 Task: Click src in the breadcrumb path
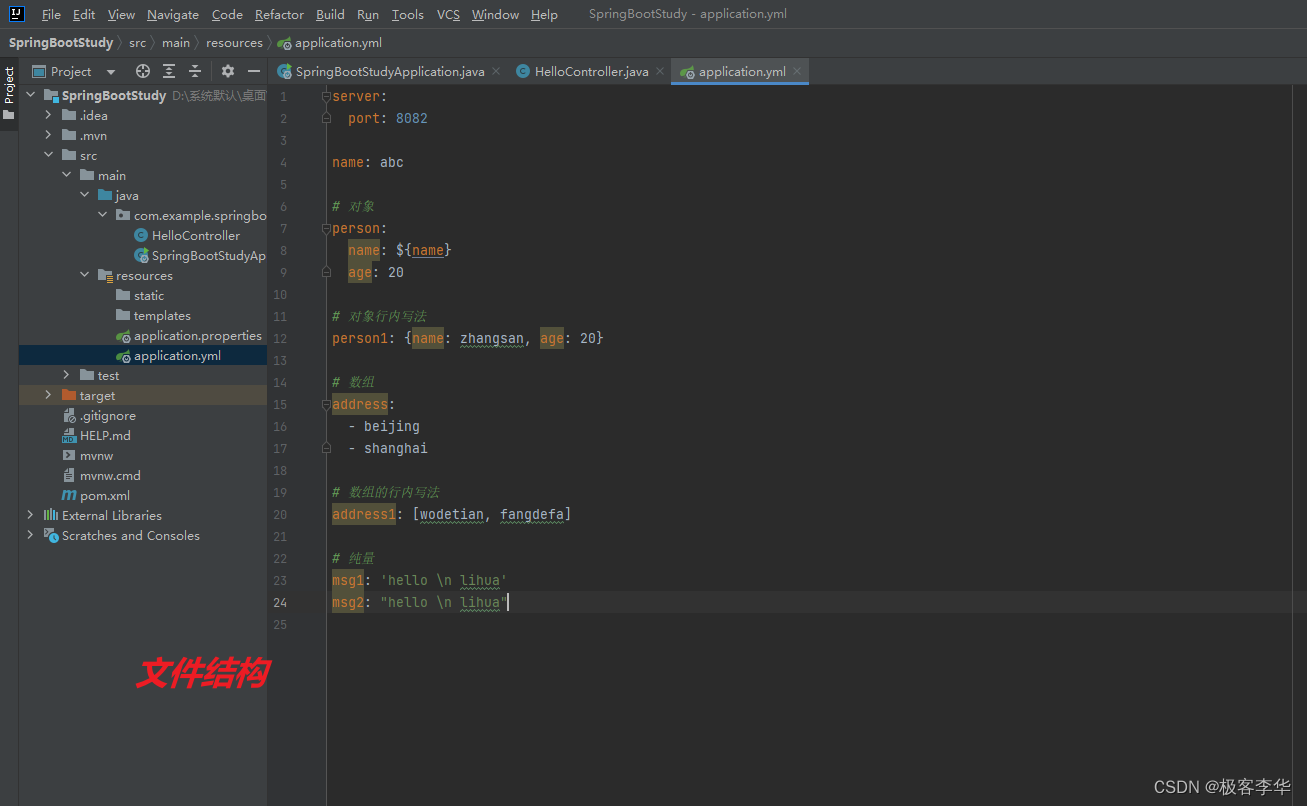pyautogui.click(x=137, y=43)
